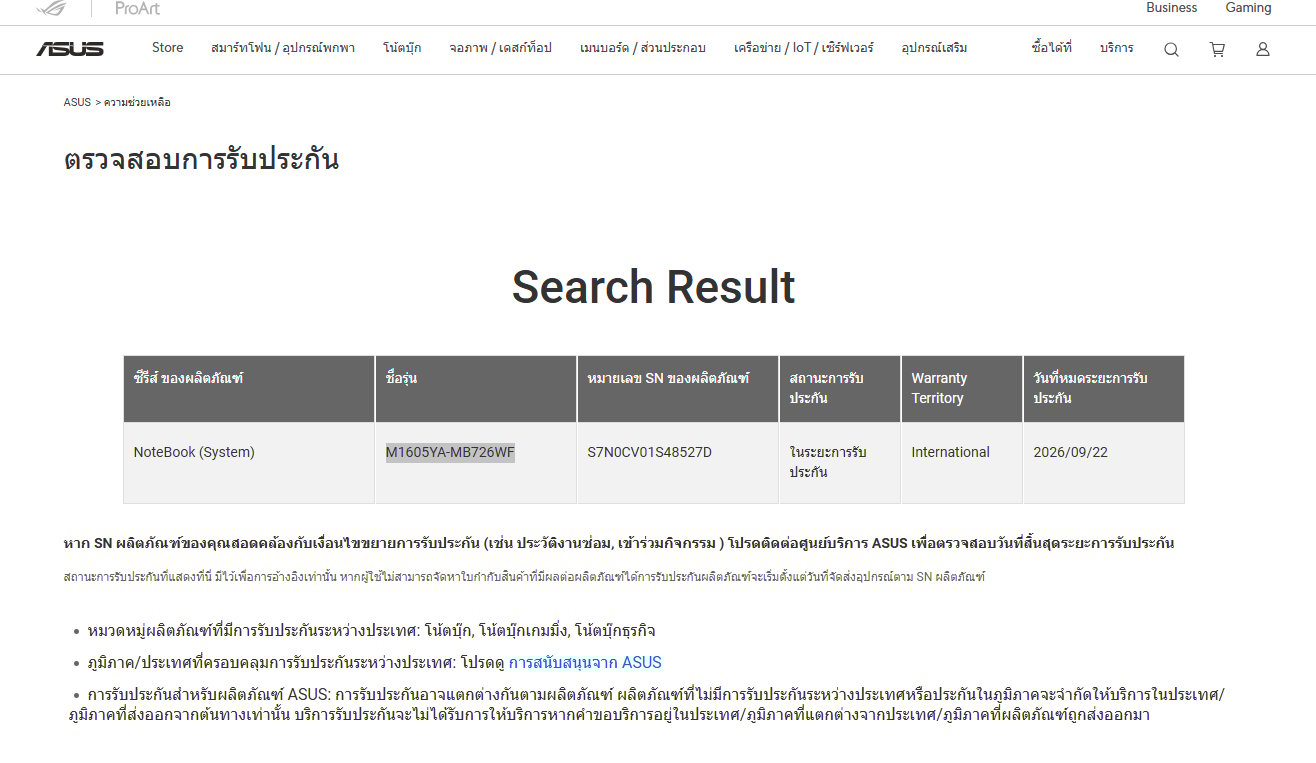Click serial number S7N0CV01S48527D
The width and height of the screenshot is (1316, 763).
[x=650, y=452]
